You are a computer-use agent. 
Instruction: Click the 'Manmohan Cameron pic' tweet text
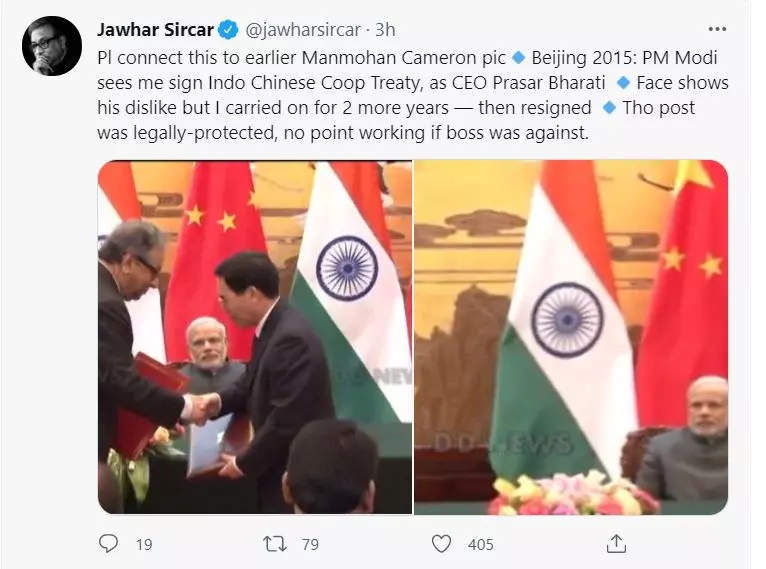point(403,58)
